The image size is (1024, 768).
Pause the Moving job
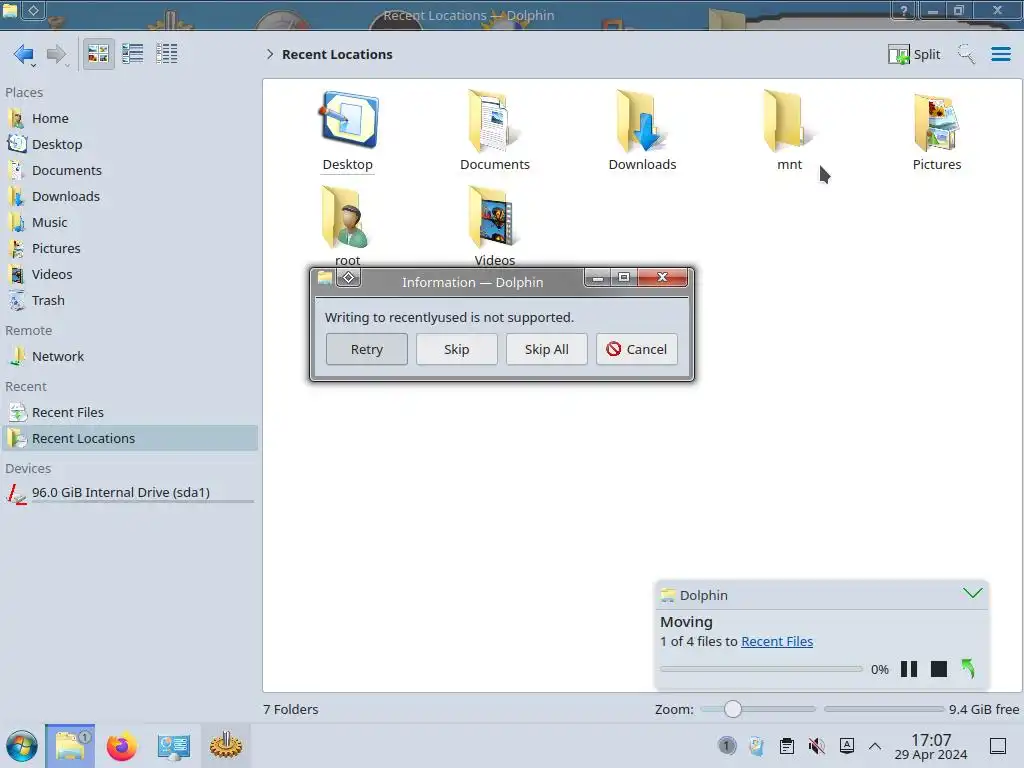[x=909, y=669]
